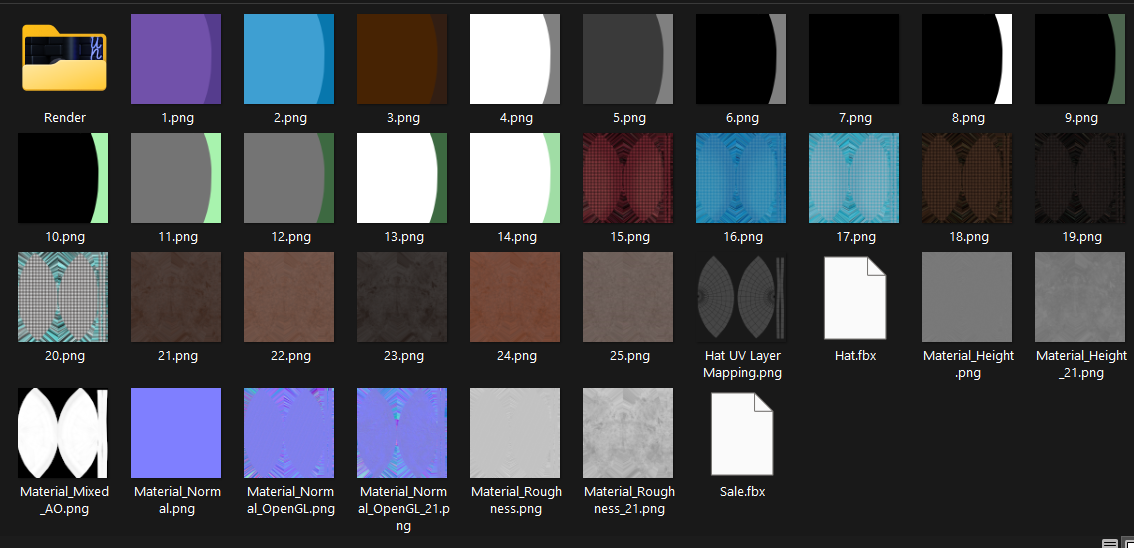Click the Material_Height_21.png thumbnail
The height and width of the screenshot is (548, 1134).
click(1080, 297)
